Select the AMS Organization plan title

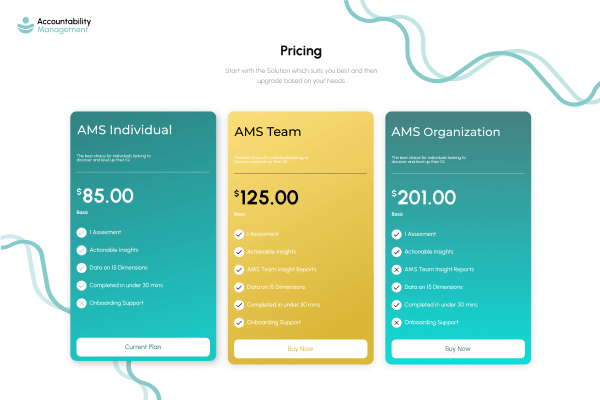click(446, 131)
